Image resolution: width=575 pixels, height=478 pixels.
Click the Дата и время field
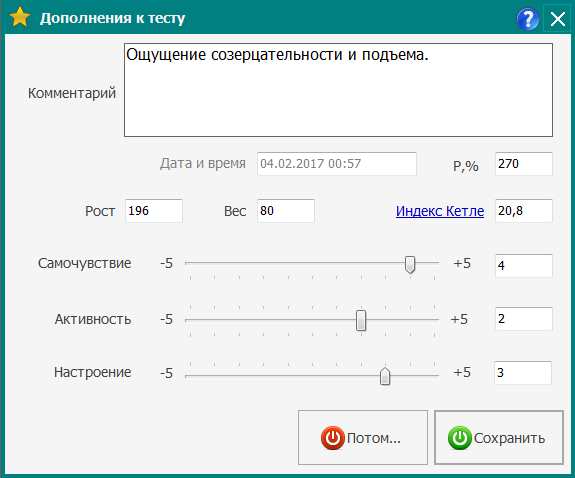(337, 164)
